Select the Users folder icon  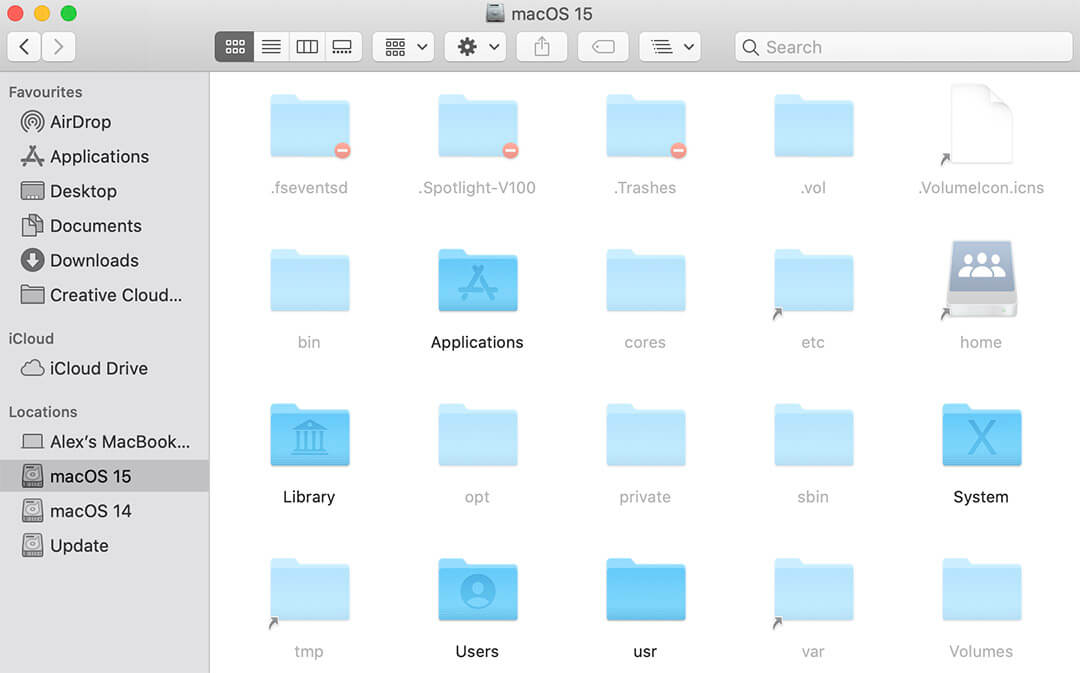coord(478,590)
